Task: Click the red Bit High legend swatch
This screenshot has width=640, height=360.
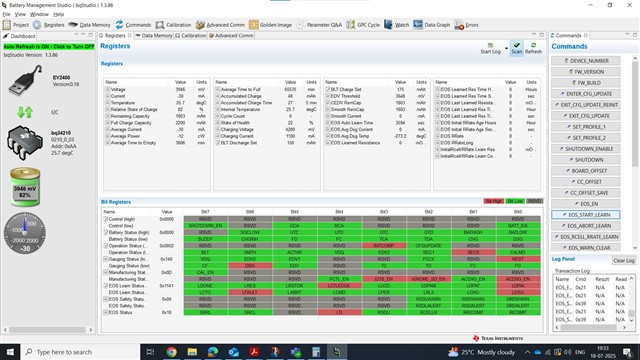Action: pos(493,201)
